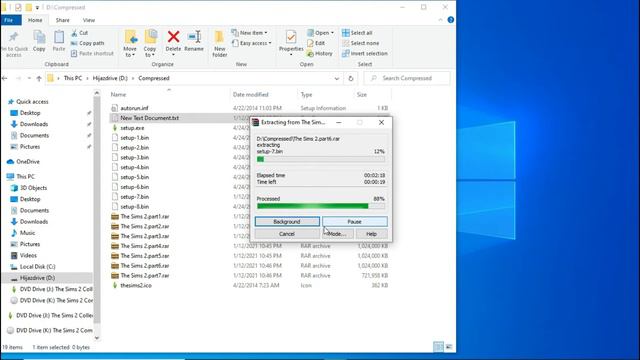Screen dimensions: 640x360
Task: Click Help button in extraction dialog
Action: (371, 234)
